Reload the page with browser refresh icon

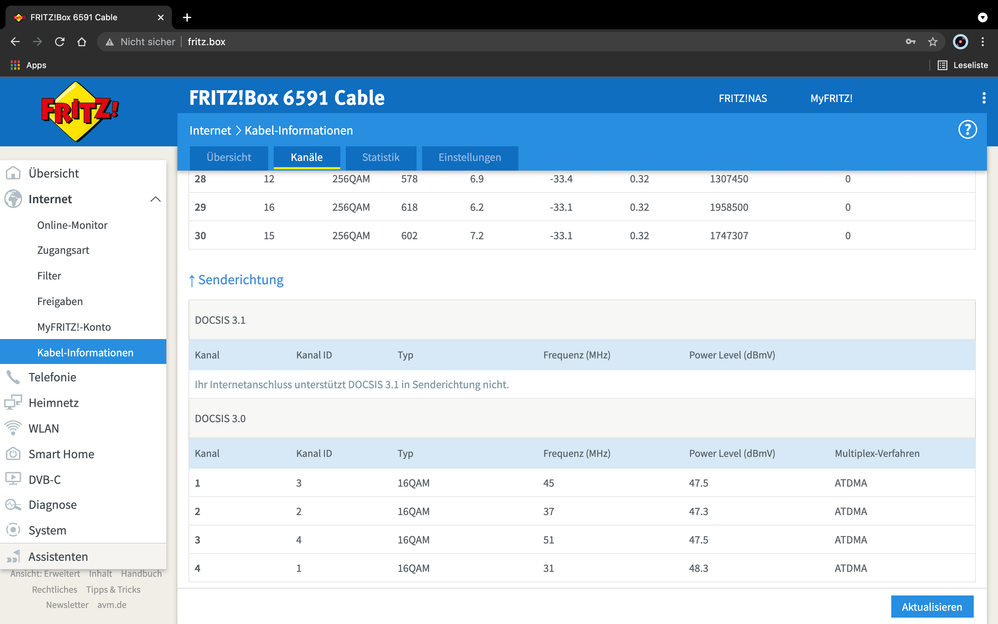pyautogui.click(x=59, y=42)
